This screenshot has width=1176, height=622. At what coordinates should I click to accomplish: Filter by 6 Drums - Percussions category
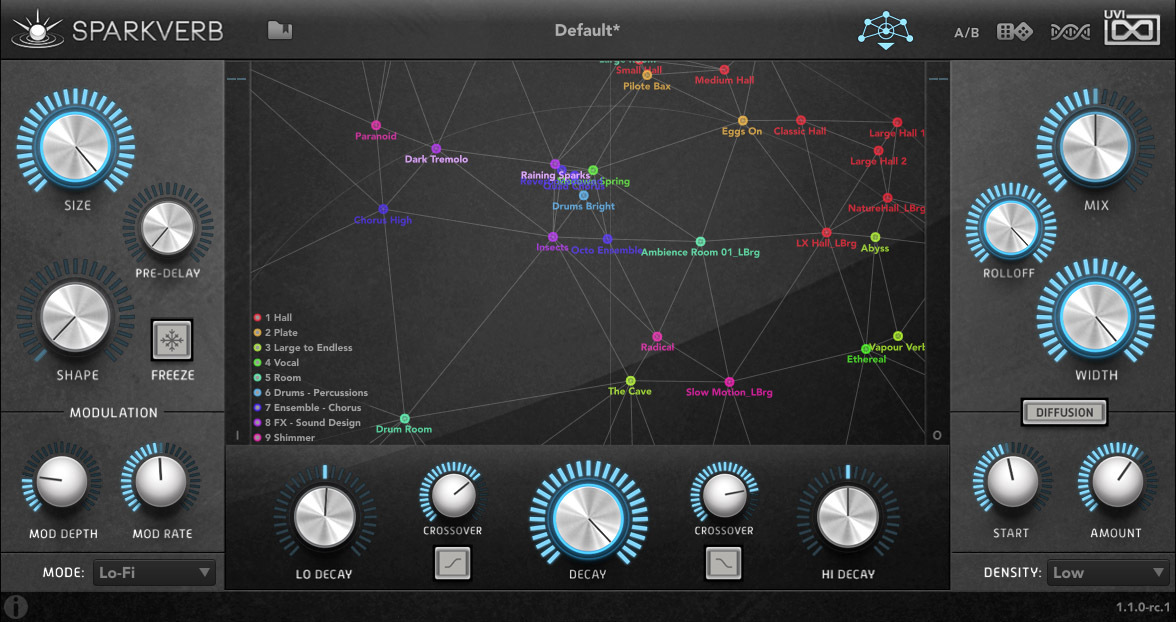(x=311, y=392)
